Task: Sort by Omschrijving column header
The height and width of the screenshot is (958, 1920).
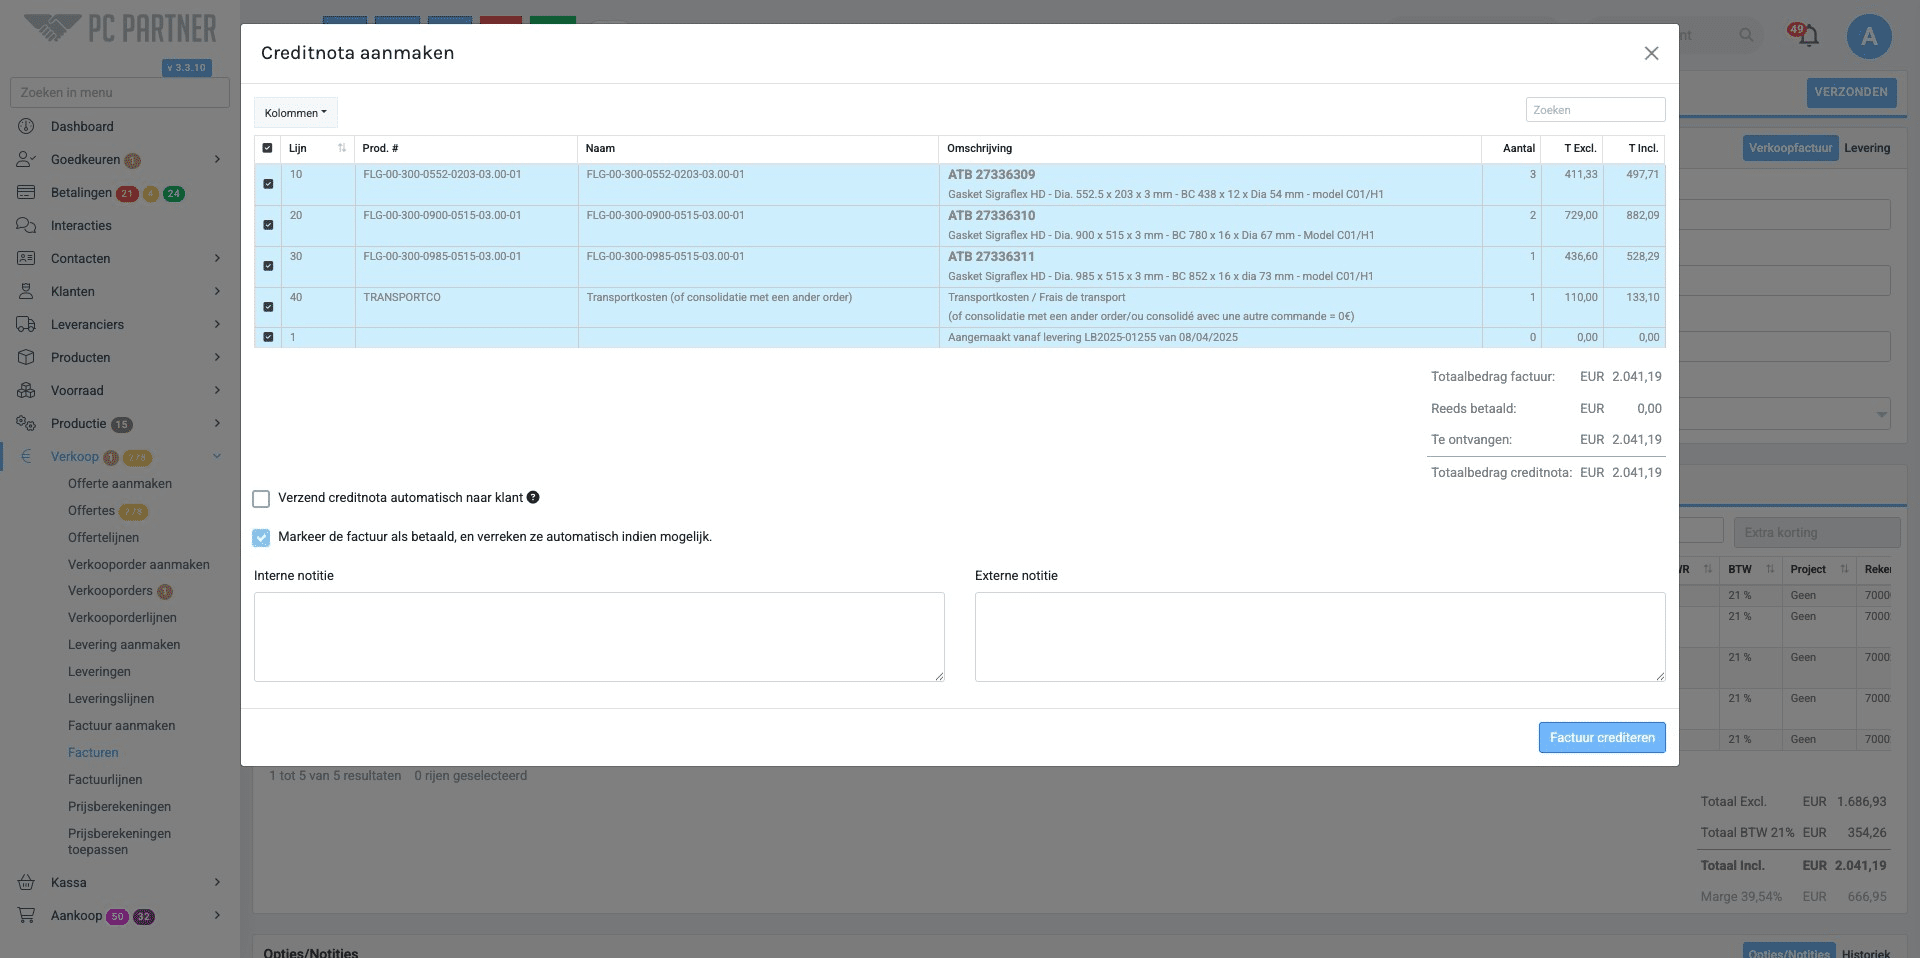Action: [x=1209, y=148]
